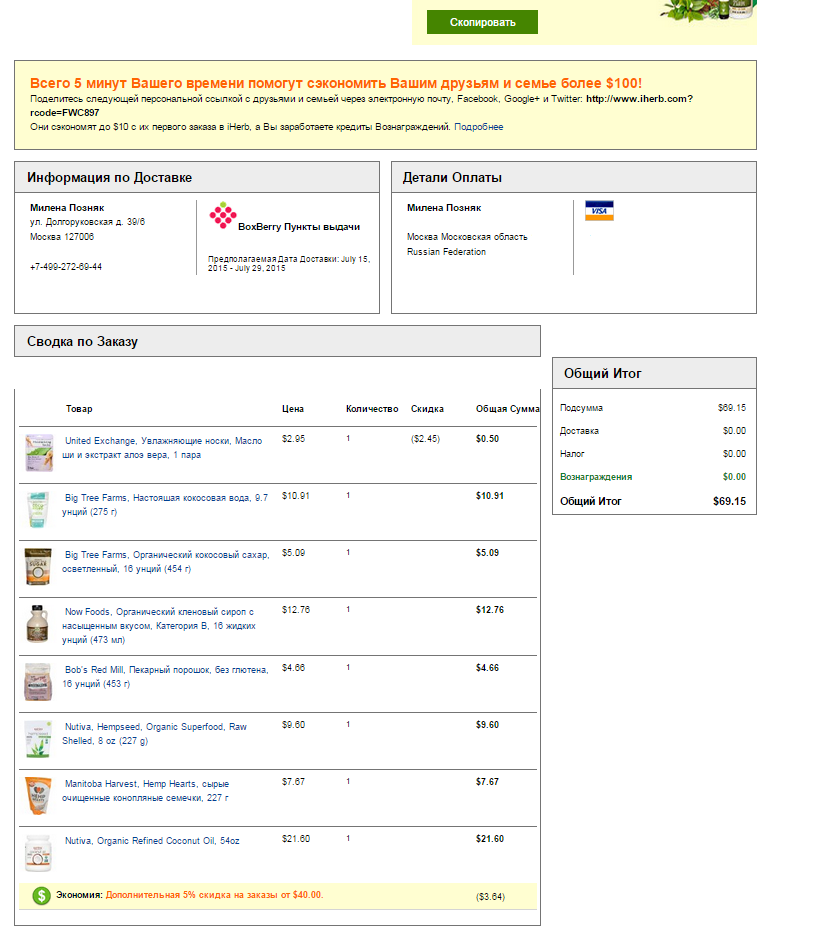Open Nutiva Organic Refined Coconut Oil link
This screenshot has width=834, height=926.
coord(152,841)
